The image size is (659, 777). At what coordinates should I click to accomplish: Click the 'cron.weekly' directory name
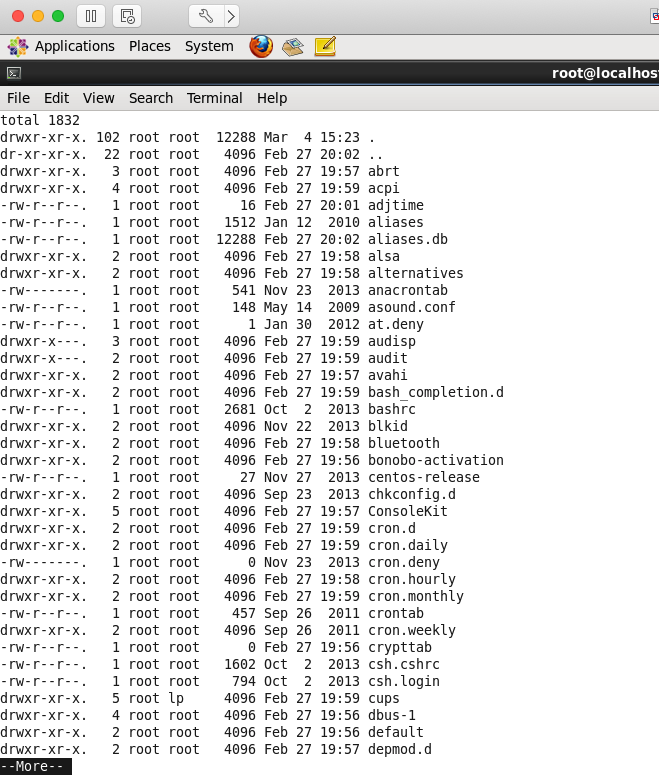coord(412,631)
